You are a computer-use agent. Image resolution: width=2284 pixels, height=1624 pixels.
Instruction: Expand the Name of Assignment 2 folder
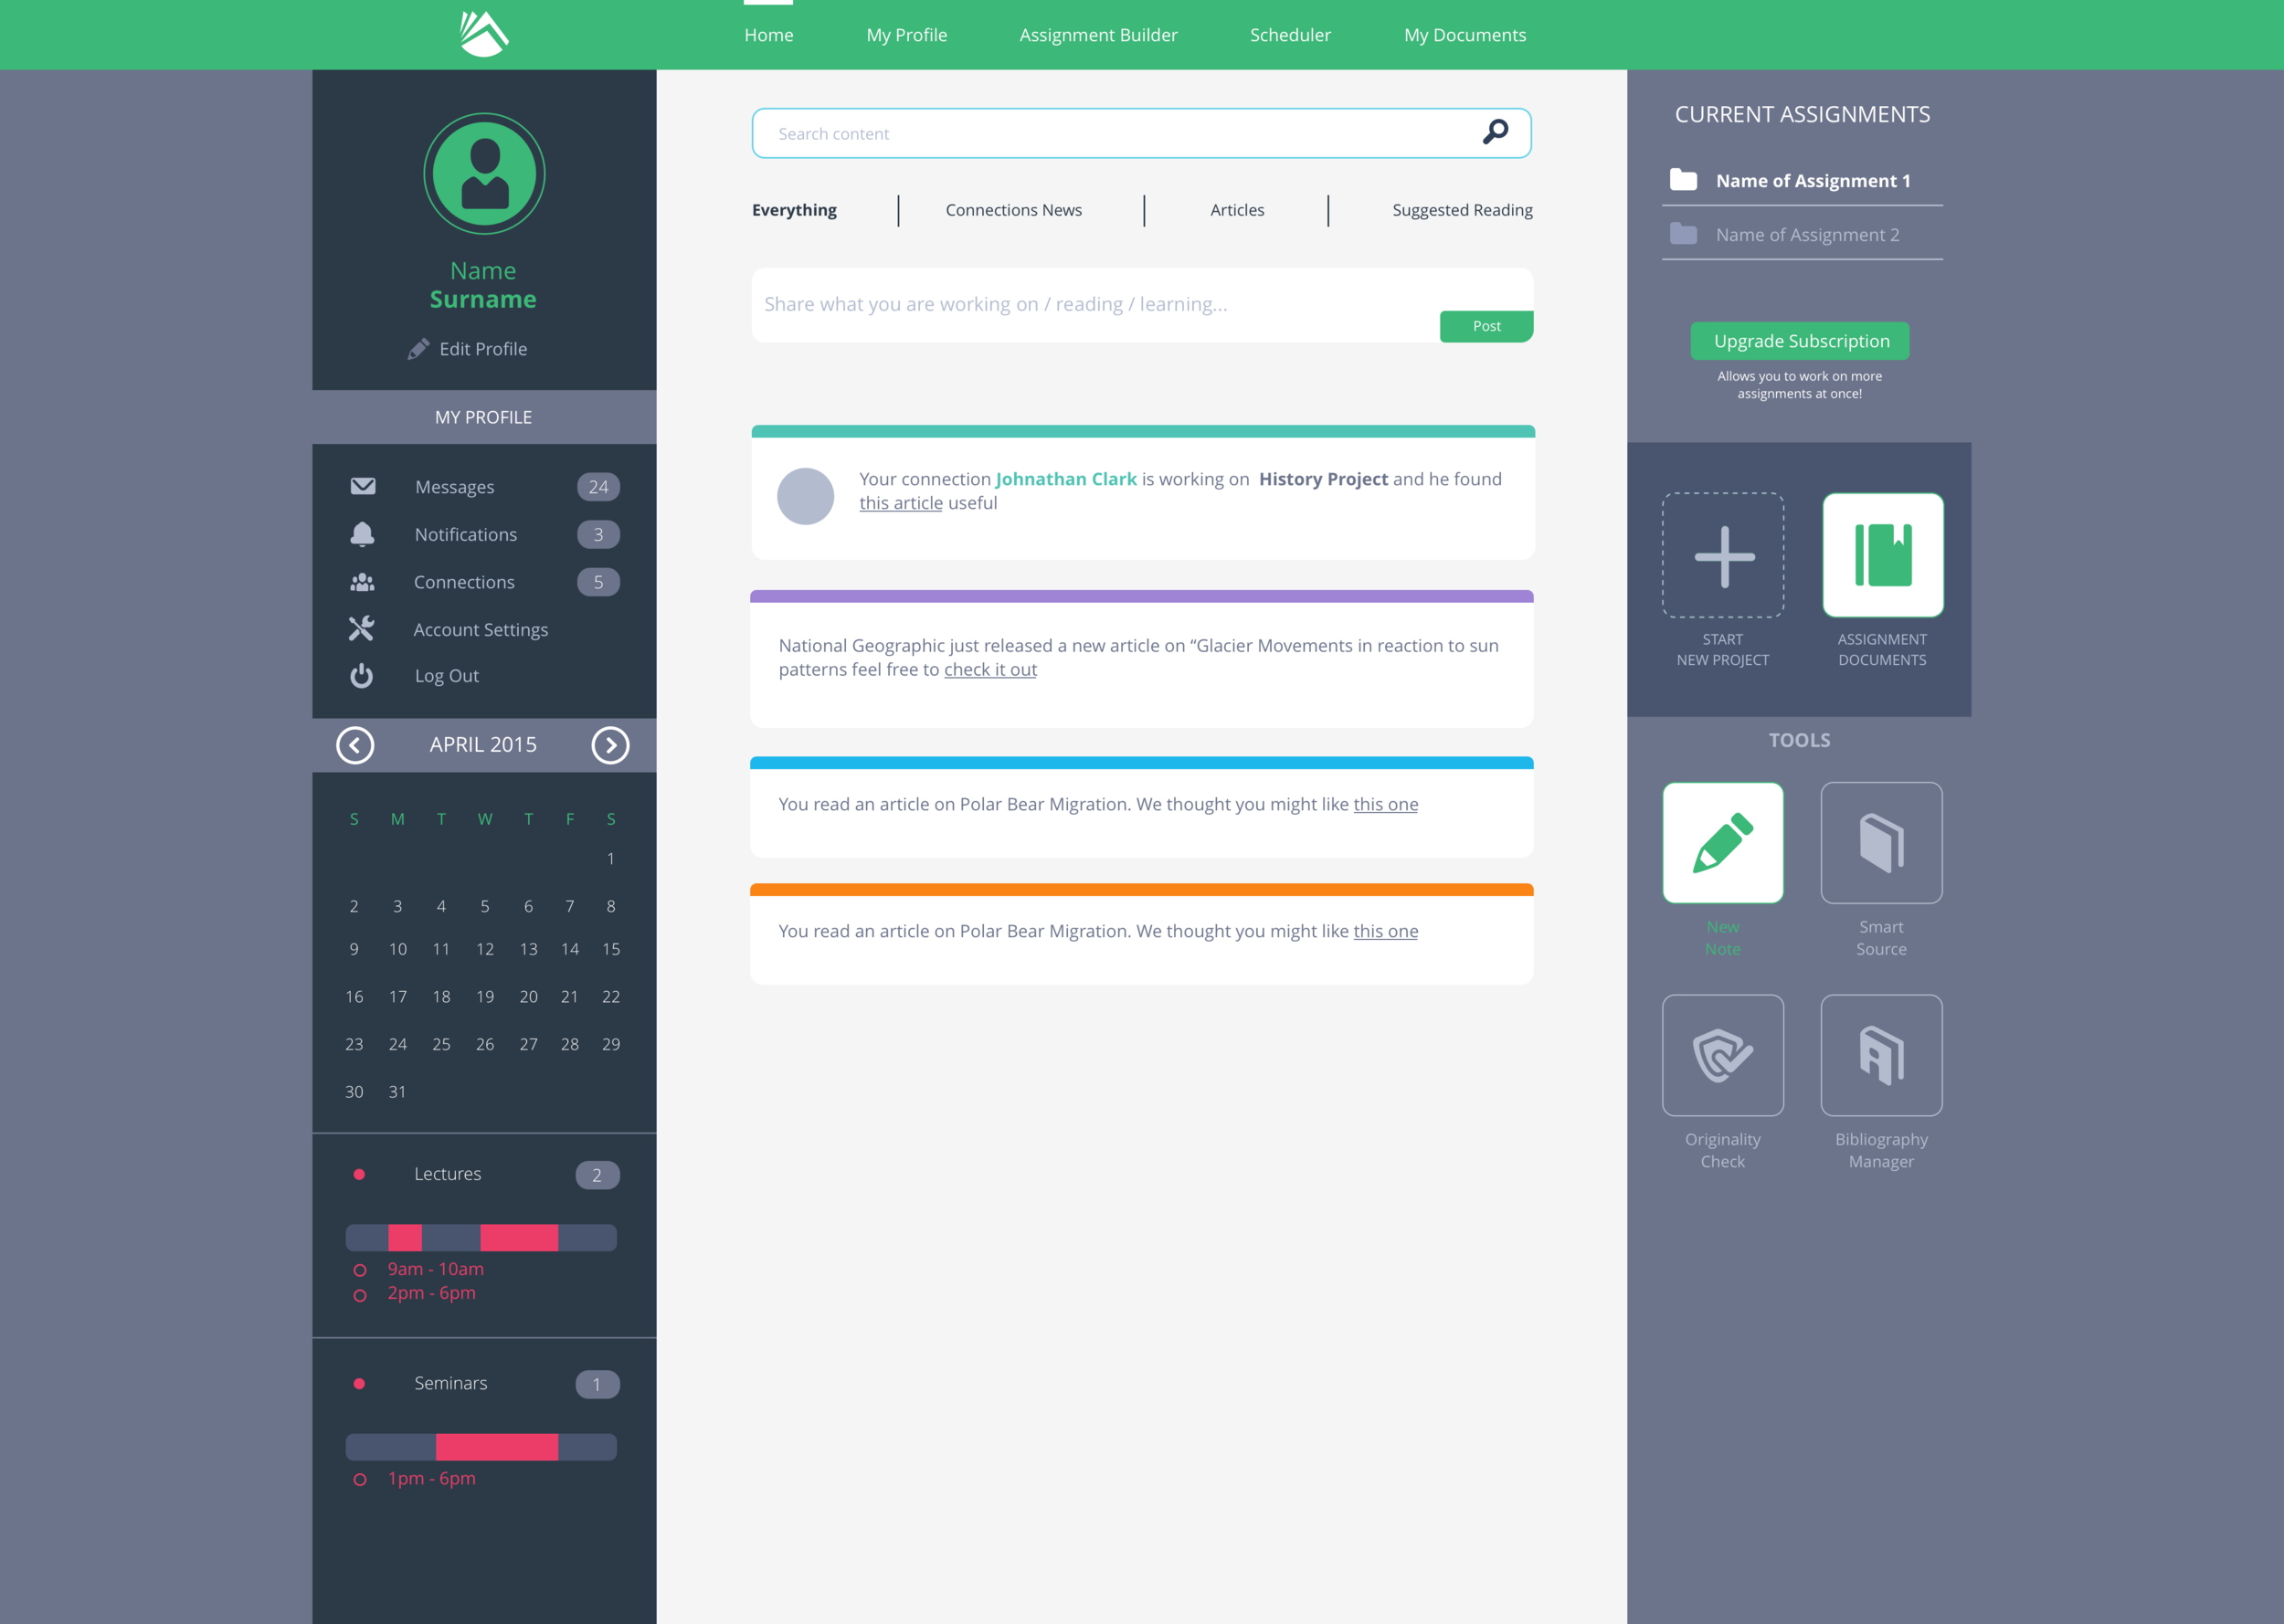pos(1683,234)
